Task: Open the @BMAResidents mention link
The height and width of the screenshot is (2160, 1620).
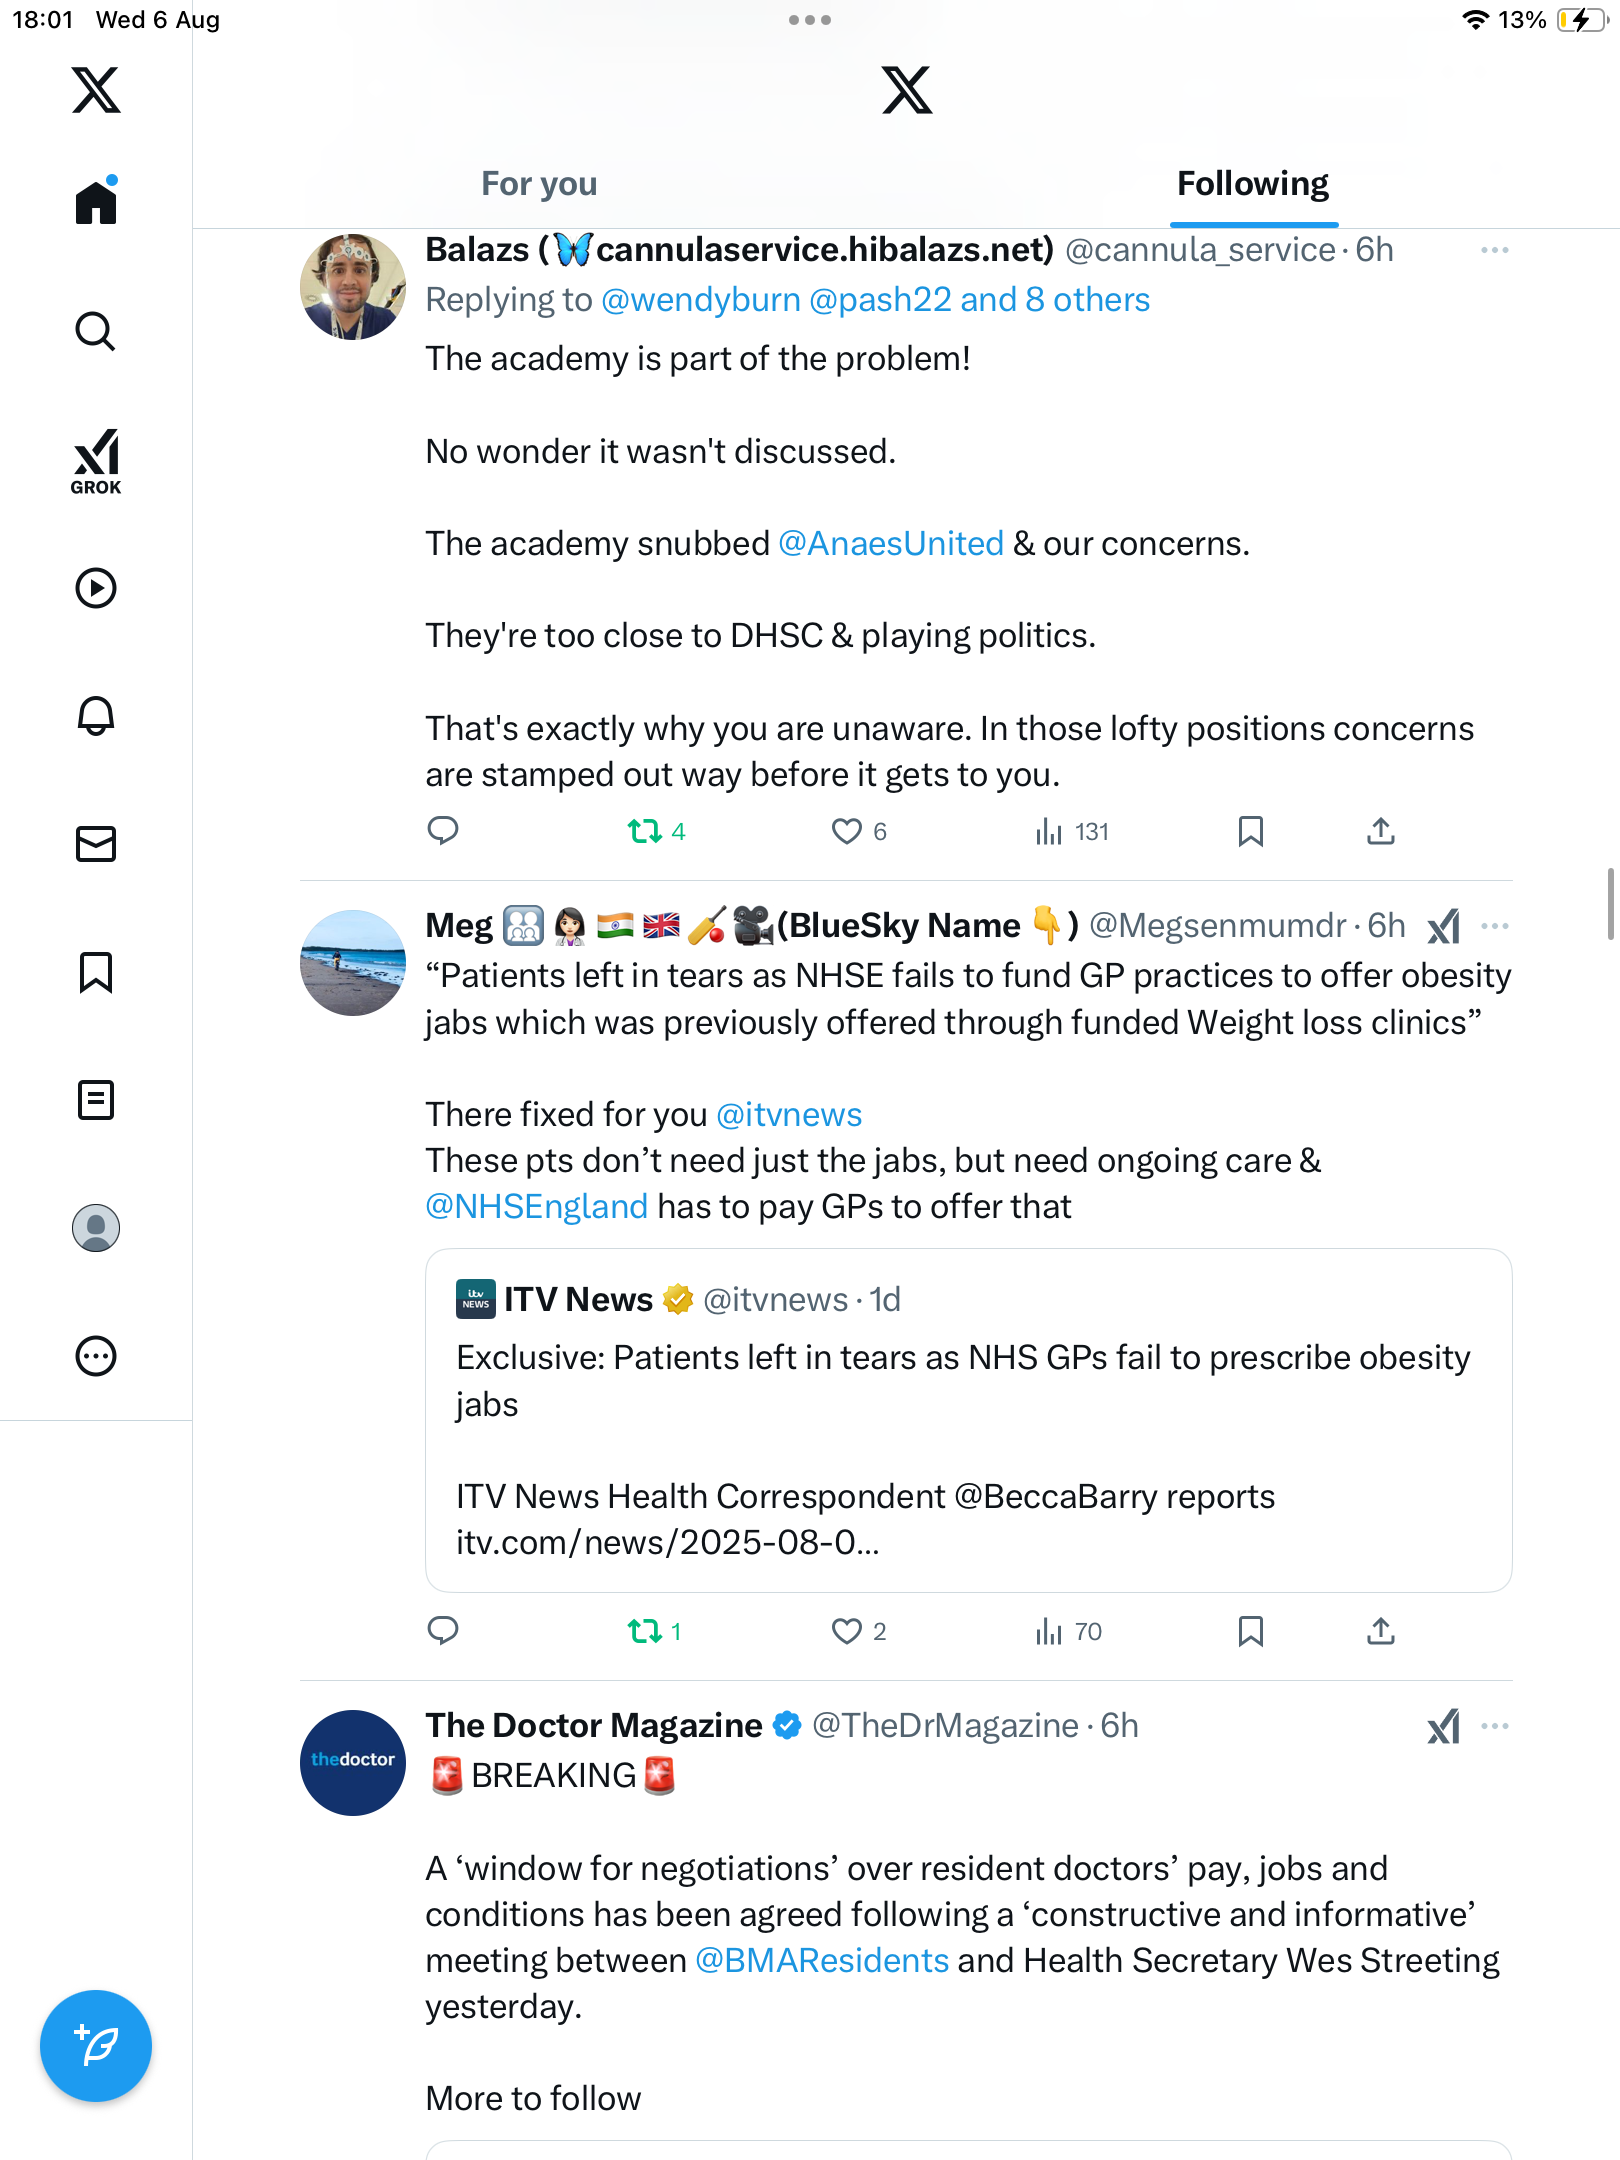Action: tap(821, 1960)
